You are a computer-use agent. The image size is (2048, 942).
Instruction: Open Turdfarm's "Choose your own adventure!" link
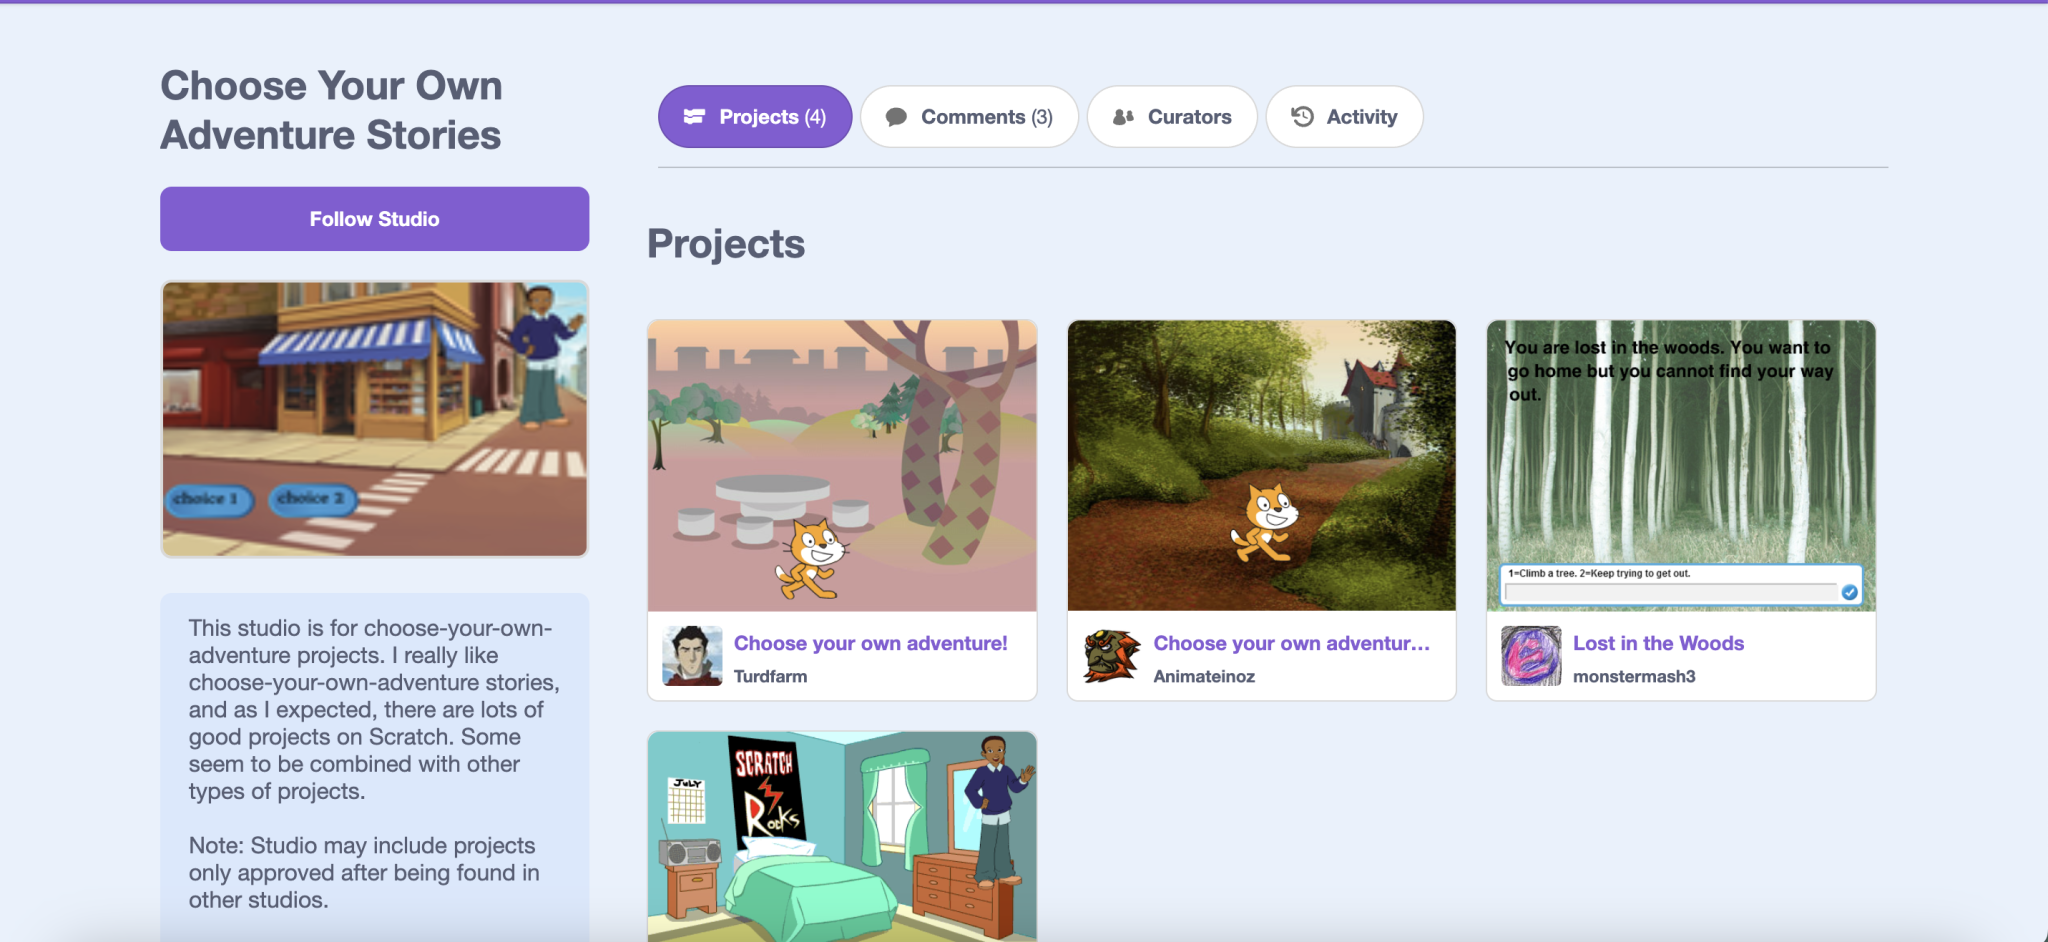(871, 643)
